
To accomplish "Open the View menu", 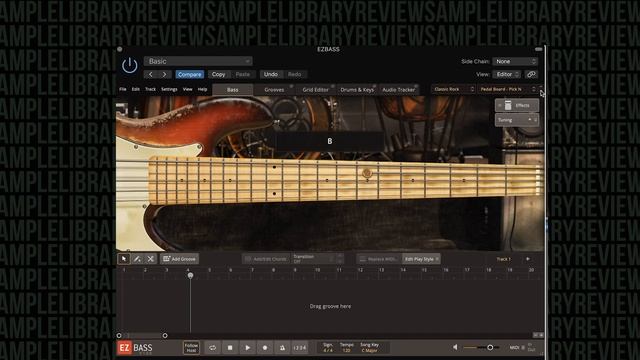I will pos(187,89).
